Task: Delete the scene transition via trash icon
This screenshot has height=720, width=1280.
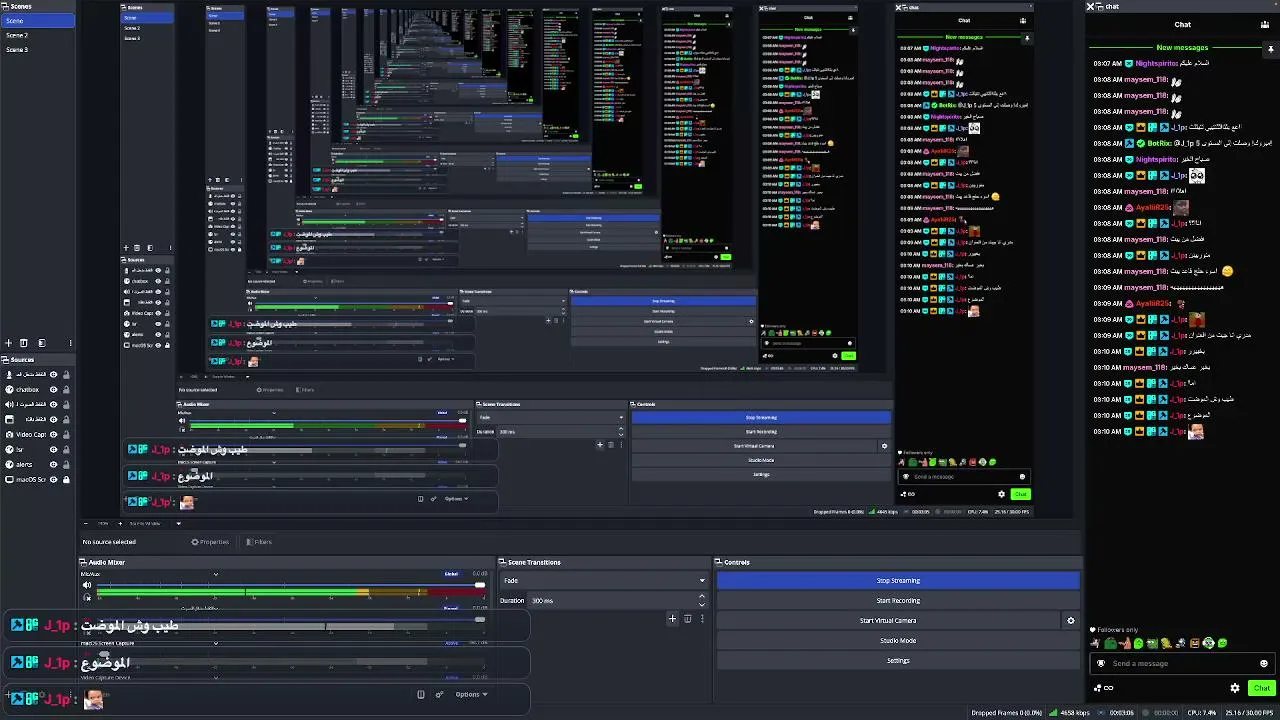Action: 687,619
